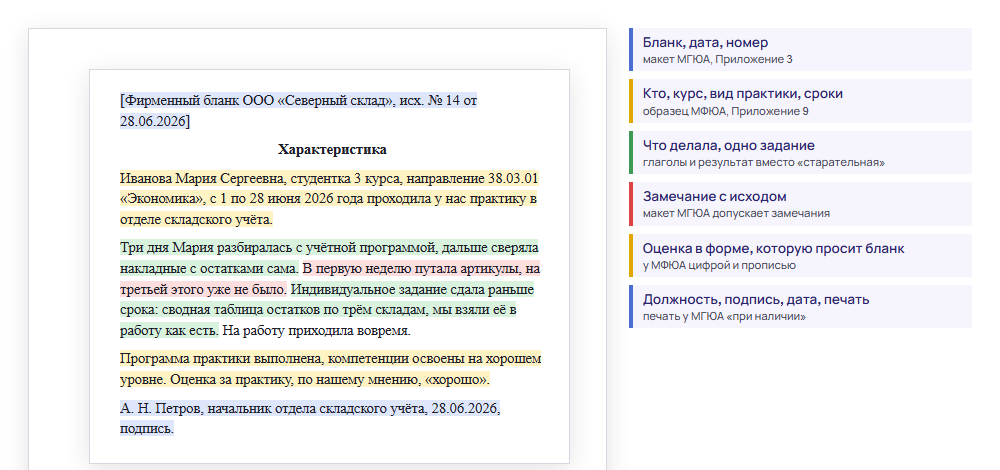Click the subtitle "макет МГЮА допускает замечания"
Screen dimensions: 1000x470
pos(736,214)
